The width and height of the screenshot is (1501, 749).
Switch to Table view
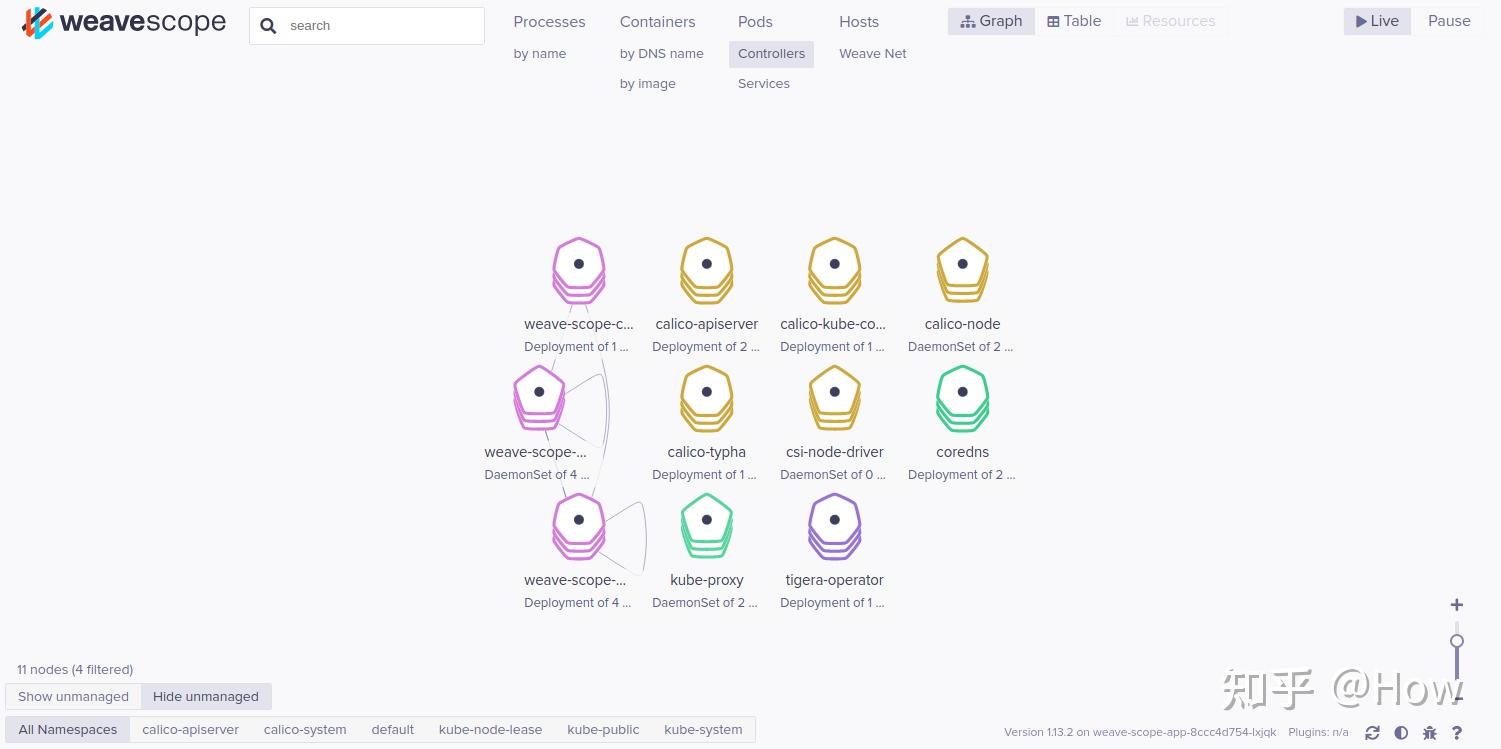tap(1074, 21)
